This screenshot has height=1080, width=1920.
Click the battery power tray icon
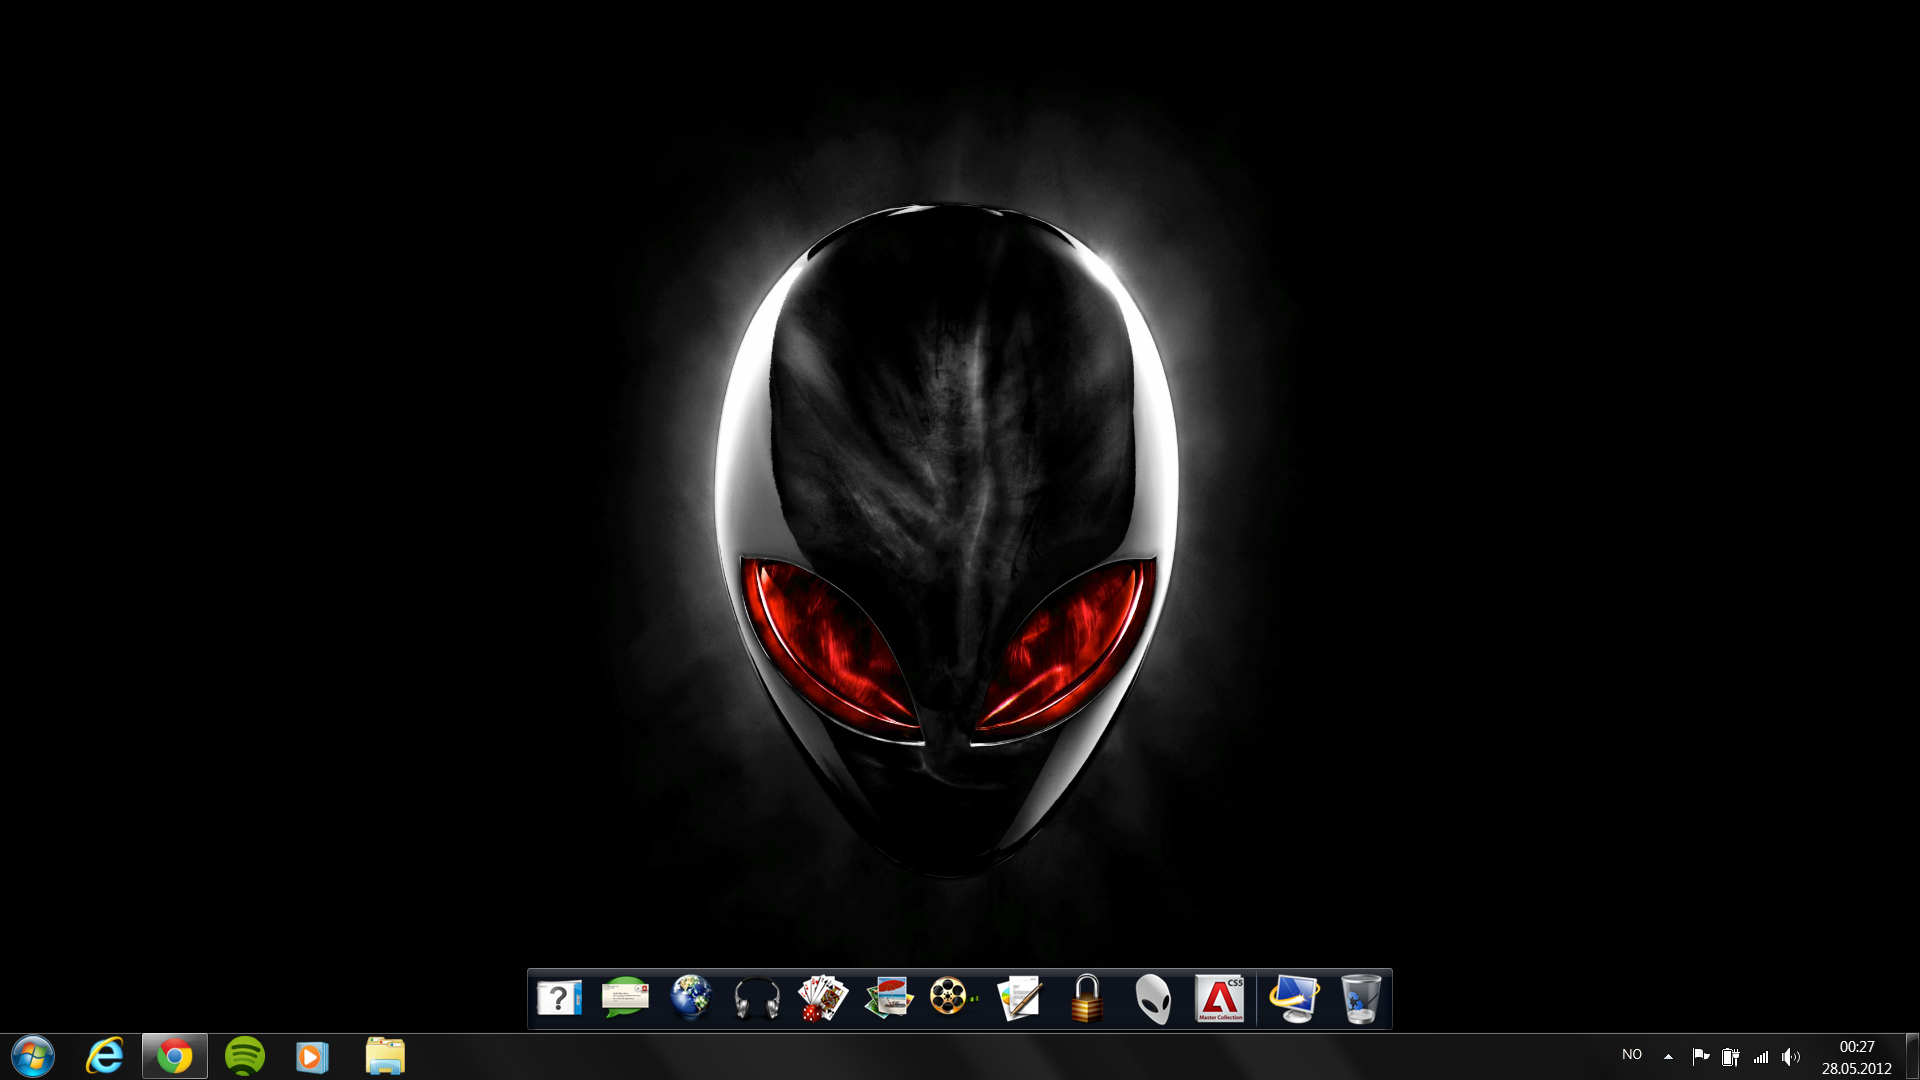pyautogui.click(x=1731, y=1056)
